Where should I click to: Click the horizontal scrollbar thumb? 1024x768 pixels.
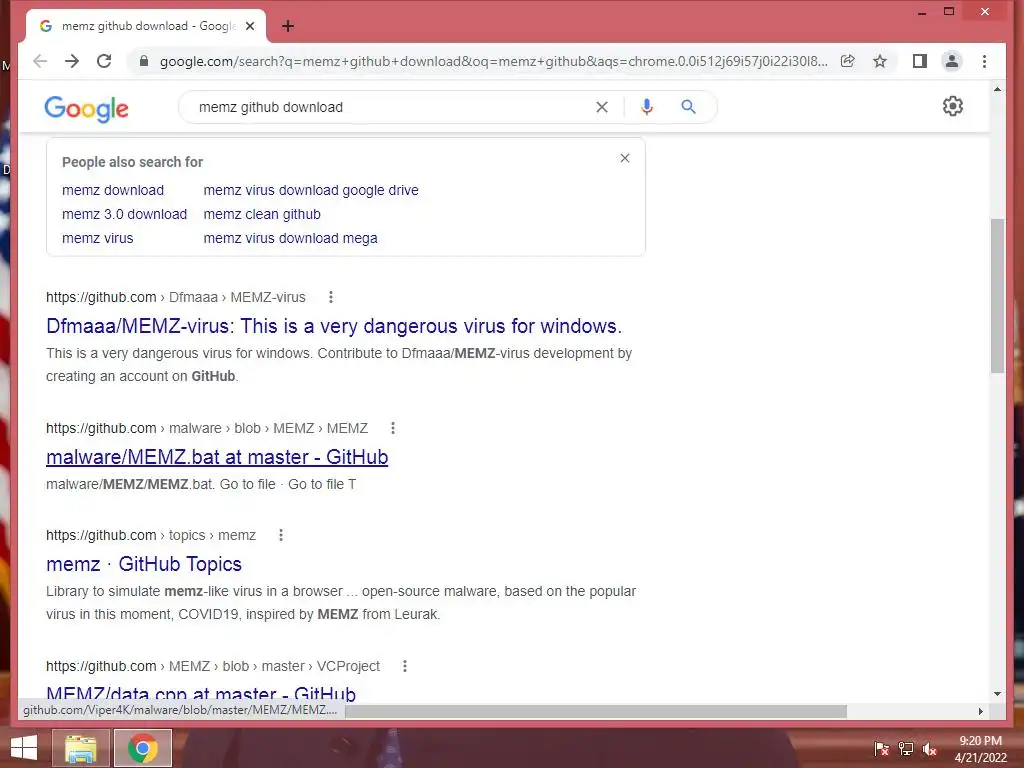tap(596, 711)
